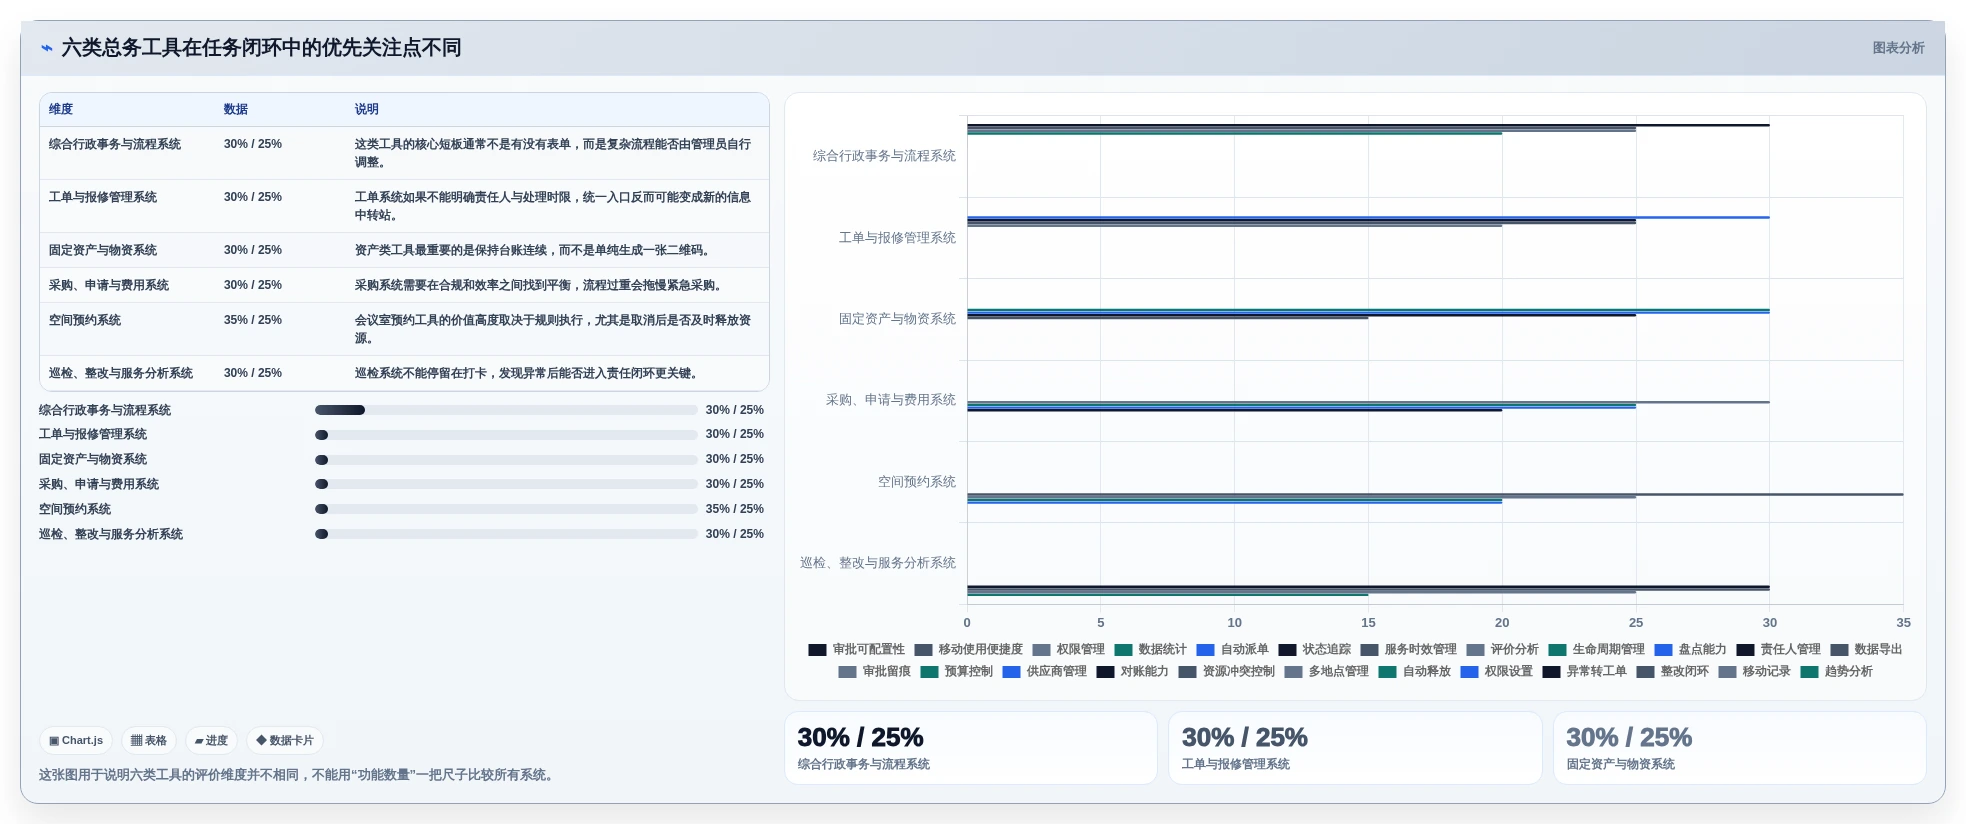Viewport: 1966px width, 824px height.
Task: Click the 表格 tag chip
Action: point(149,741)
